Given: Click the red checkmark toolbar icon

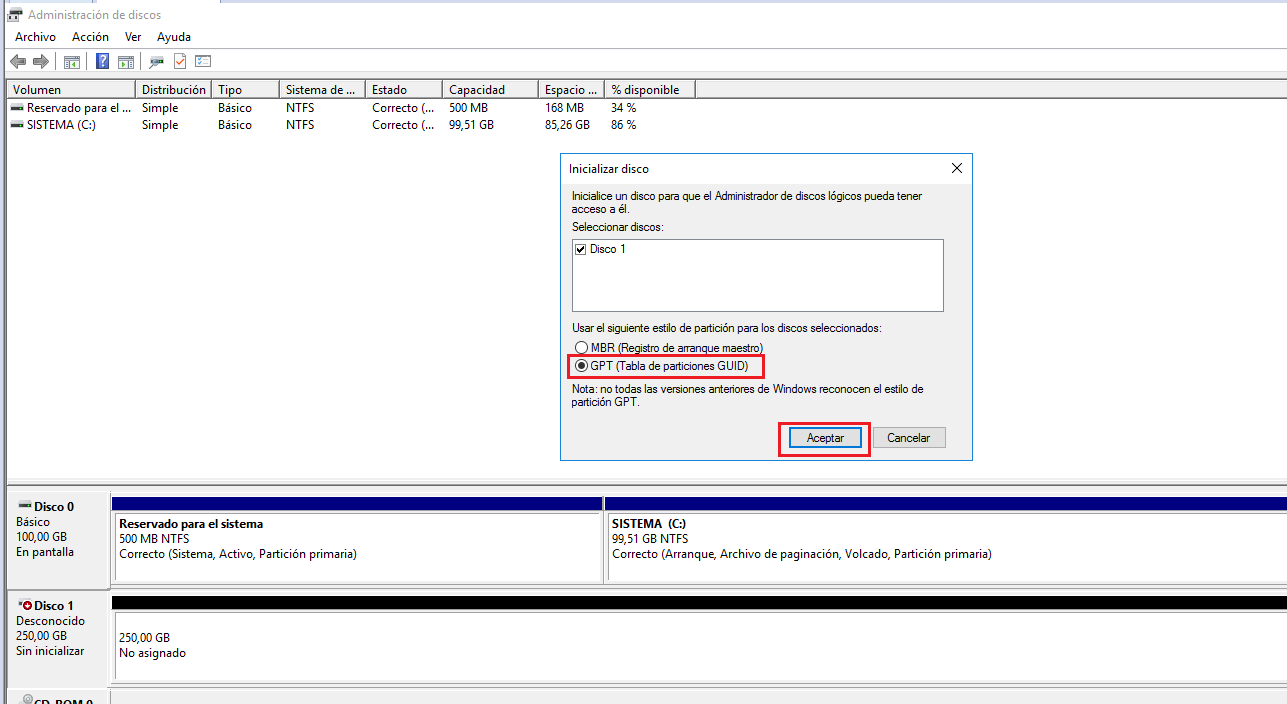Looking at the screenshot, I should (x=181, y=61).
